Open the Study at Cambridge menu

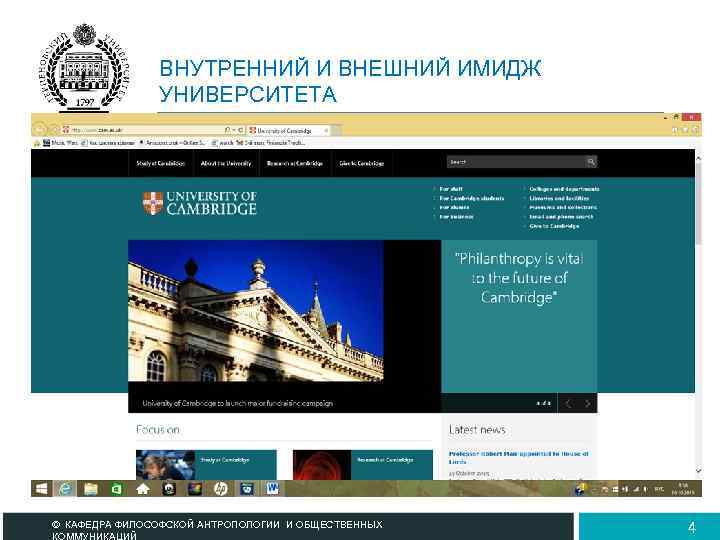click(x=160, y=163)
